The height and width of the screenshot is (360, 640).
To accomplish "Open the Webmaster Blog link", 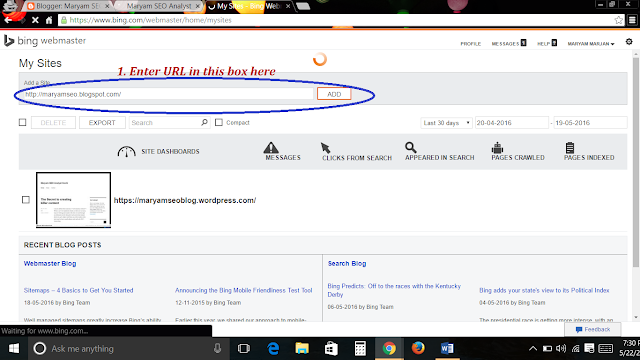I will click(x=50, y=264).
